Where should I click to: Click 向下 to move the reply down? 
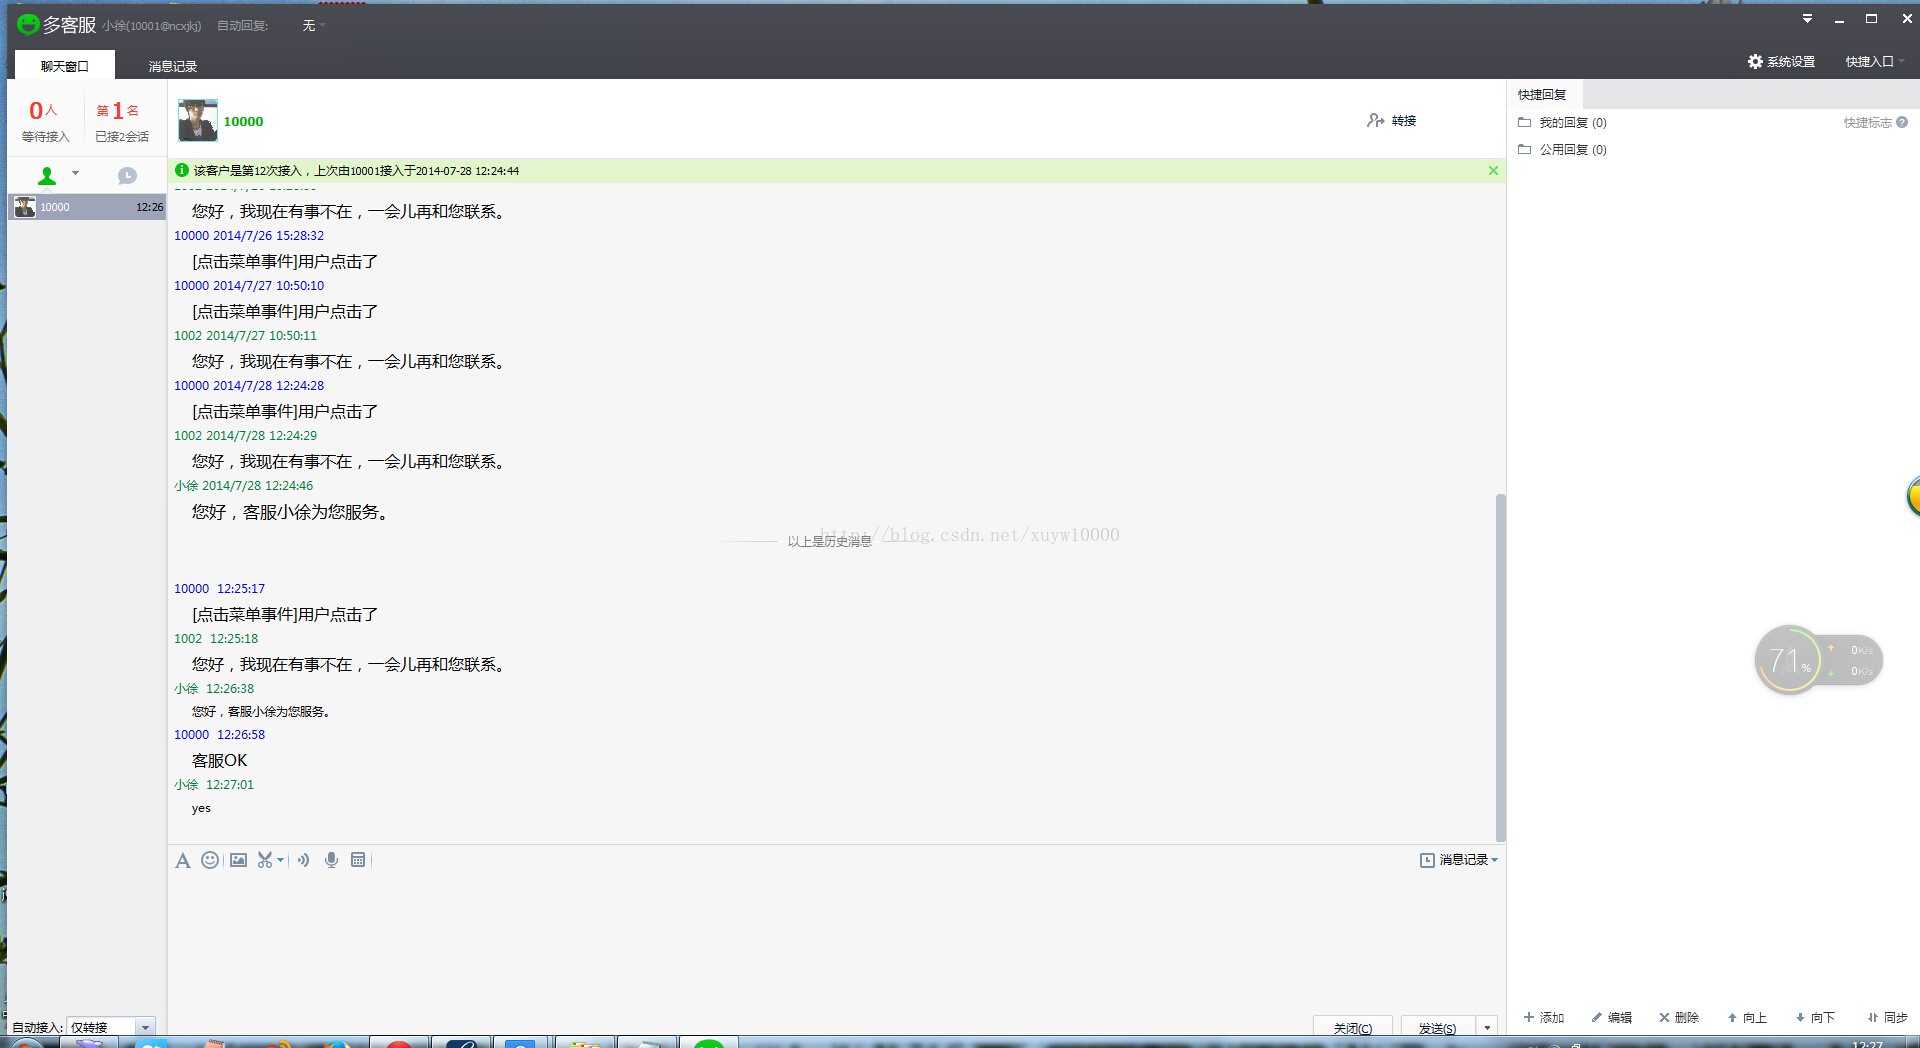pyautogui.click(x=1815, y=1017)
